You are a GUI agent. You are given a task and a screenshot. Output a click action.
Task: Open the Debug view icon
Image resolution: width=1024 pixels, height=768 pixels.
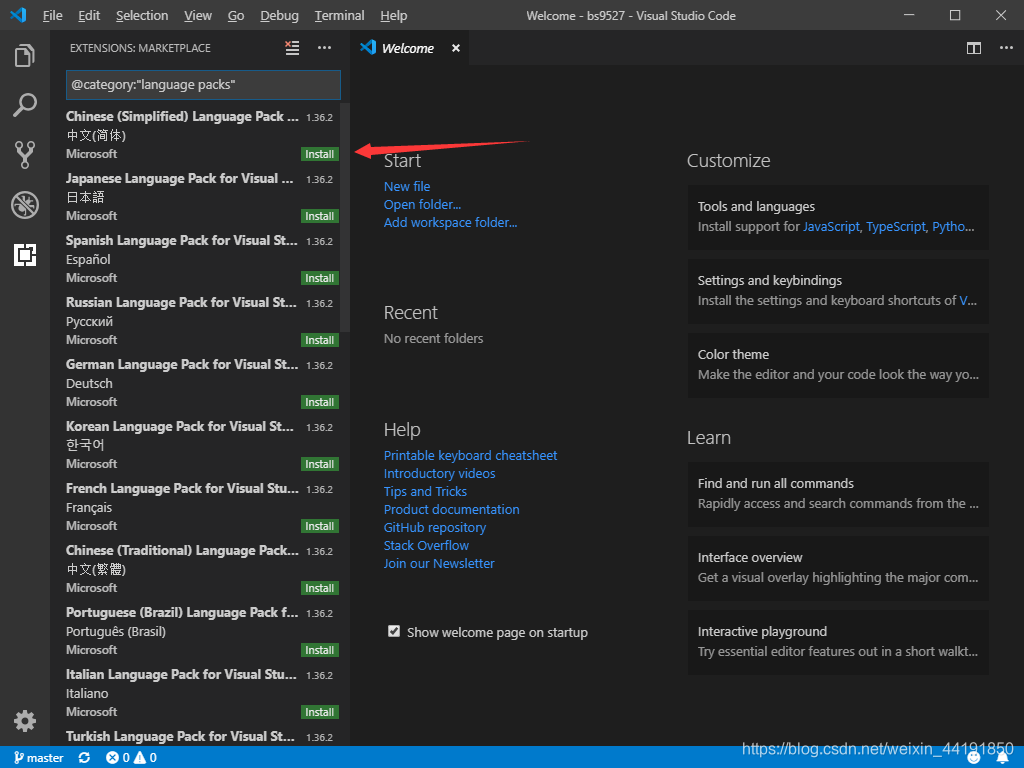tap(25, 205)
